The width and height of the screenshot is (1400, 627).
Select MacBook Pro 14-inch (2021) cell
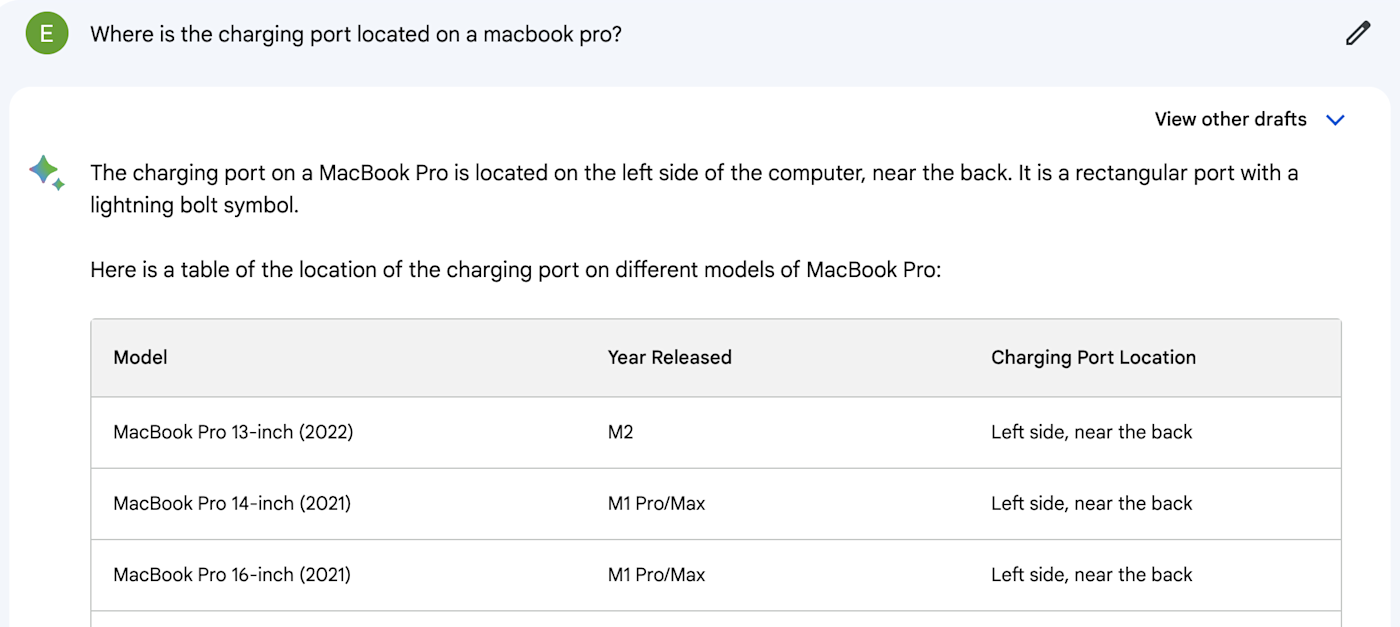click(x=232, y=503)
